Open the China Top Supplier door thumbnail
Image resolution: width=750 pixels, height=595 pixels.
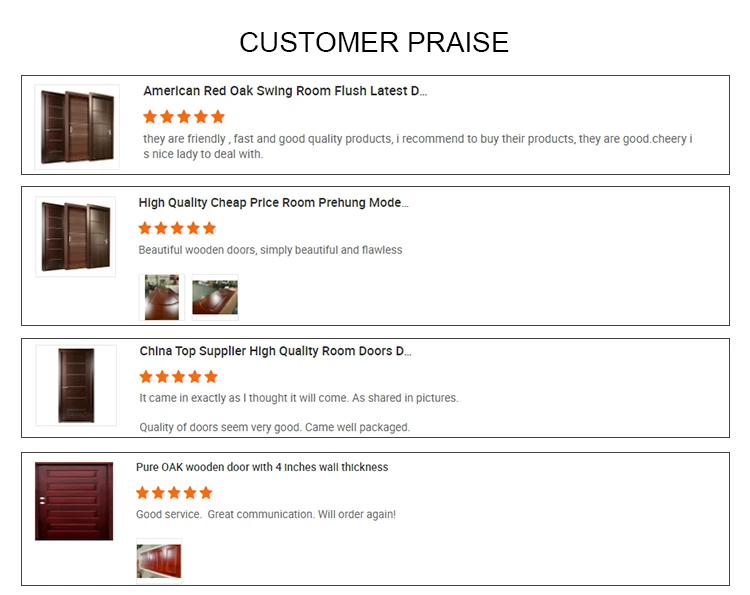coord(76,385)
